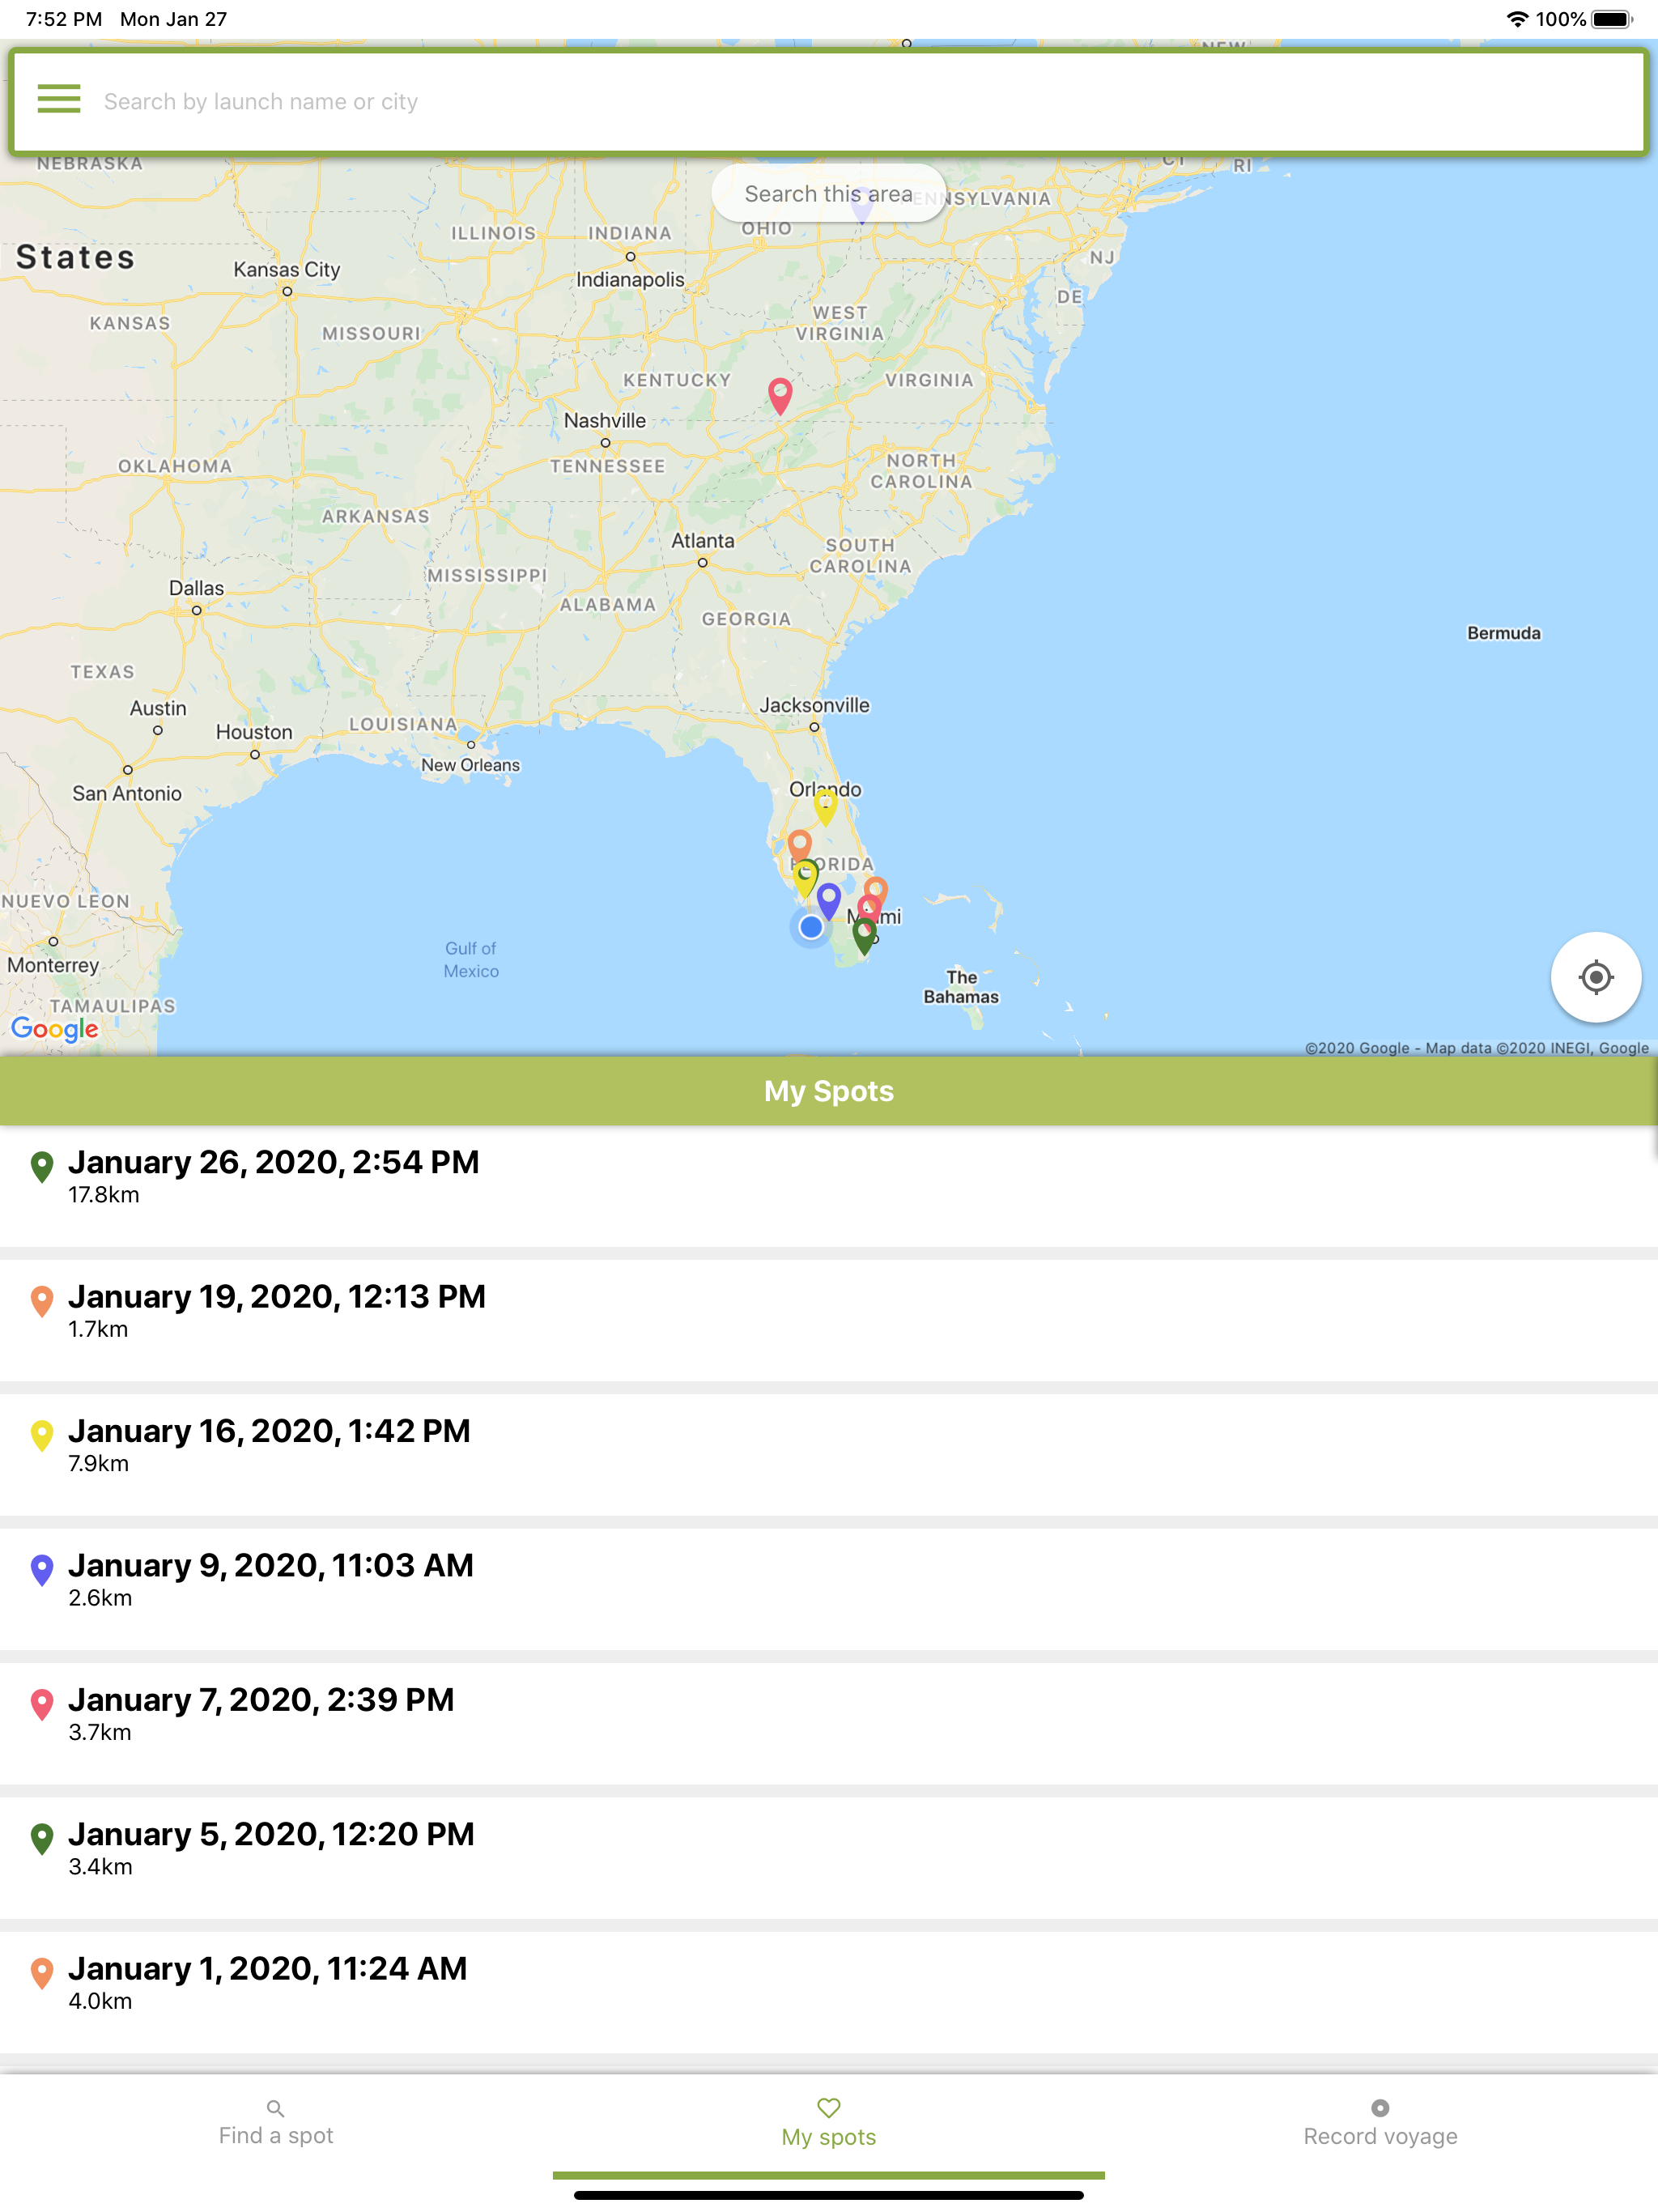
Task: Switch to the Record voyage tab
Action: (x=1381, y=2124)
